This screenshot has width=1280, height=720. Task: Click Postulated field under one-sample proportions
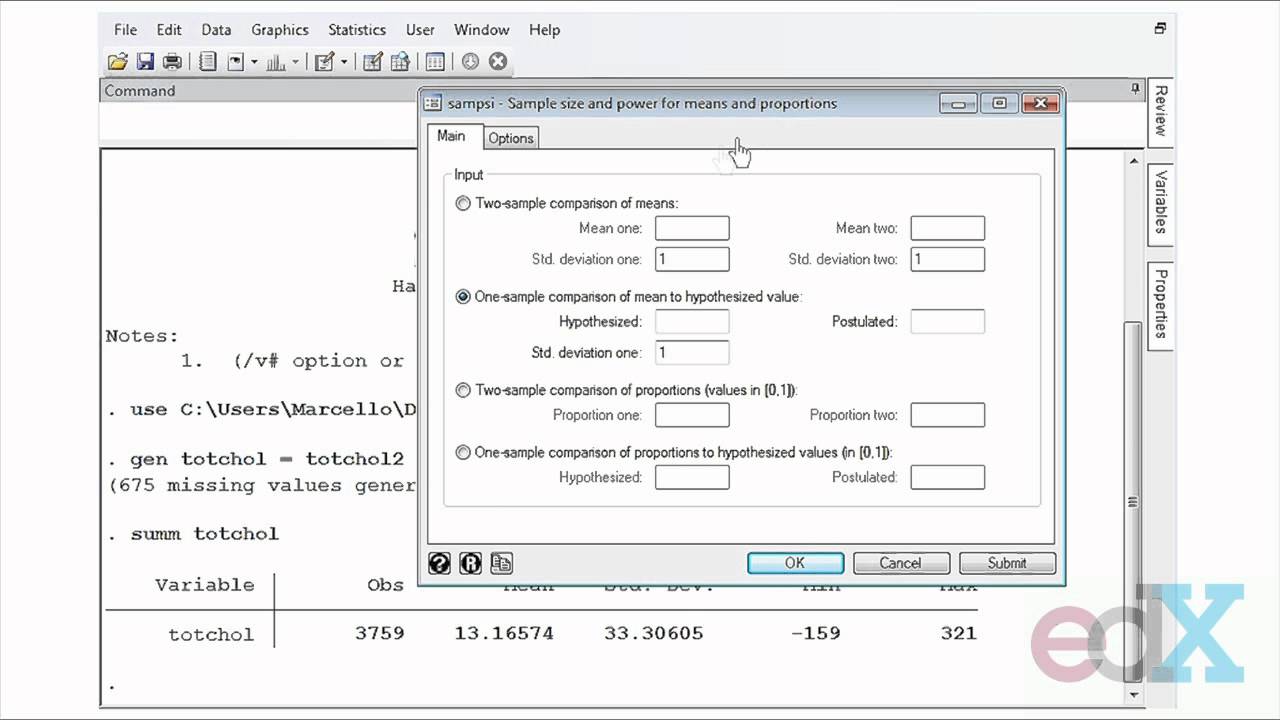click(x=948, y=477)
